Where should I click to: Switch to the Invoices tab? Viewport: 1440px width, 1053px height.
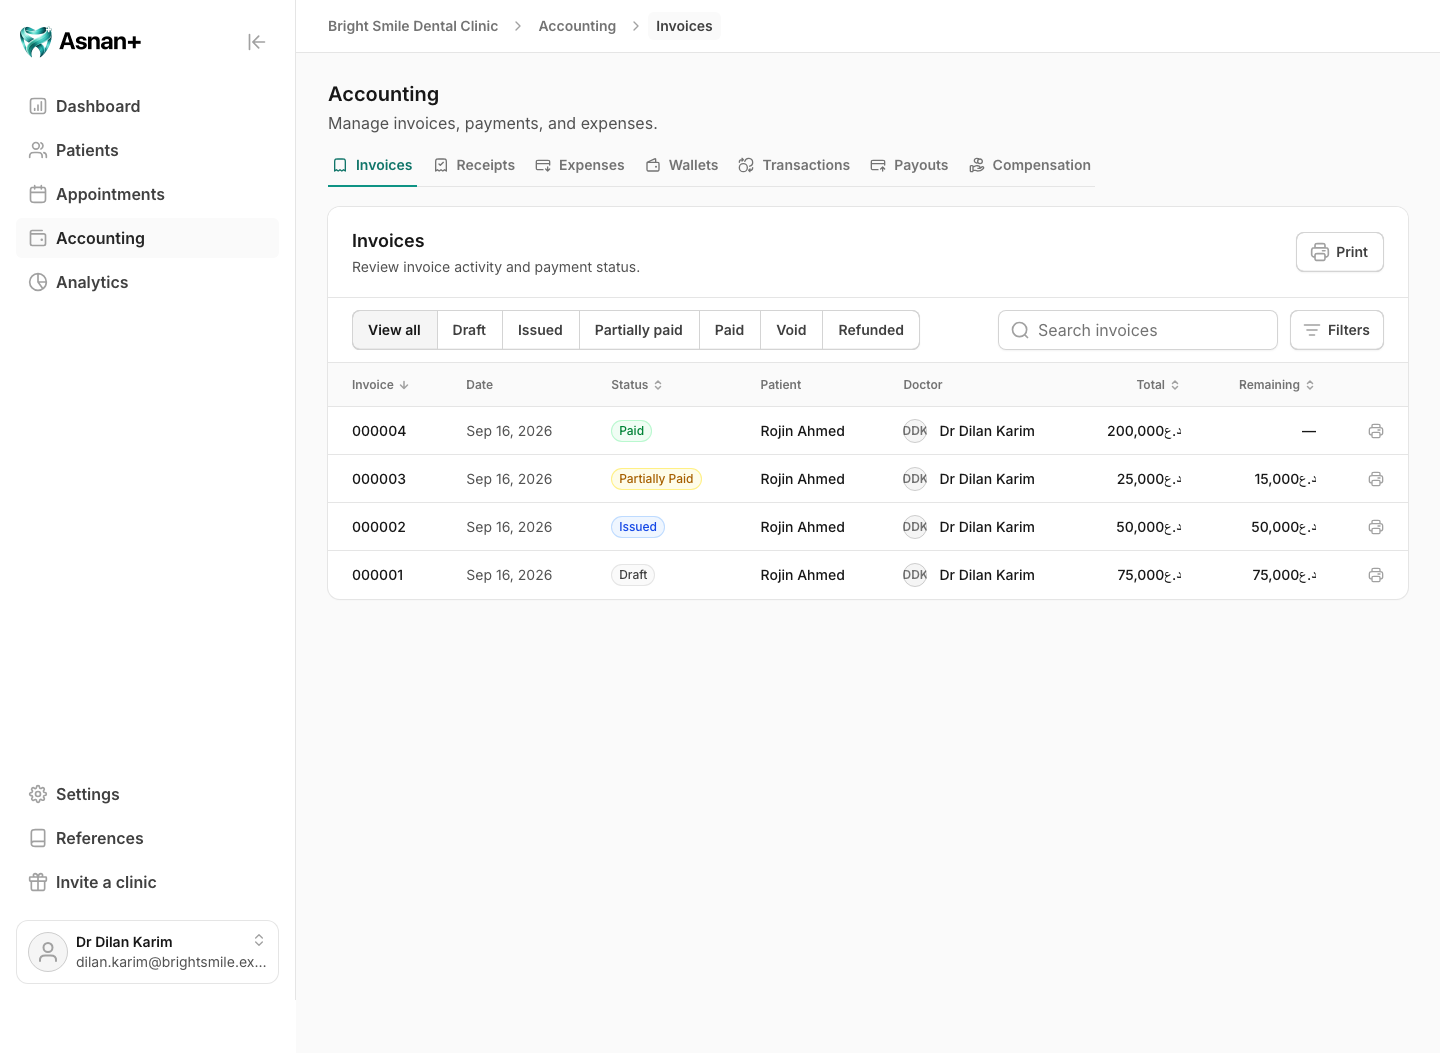[x=372, y=165]
